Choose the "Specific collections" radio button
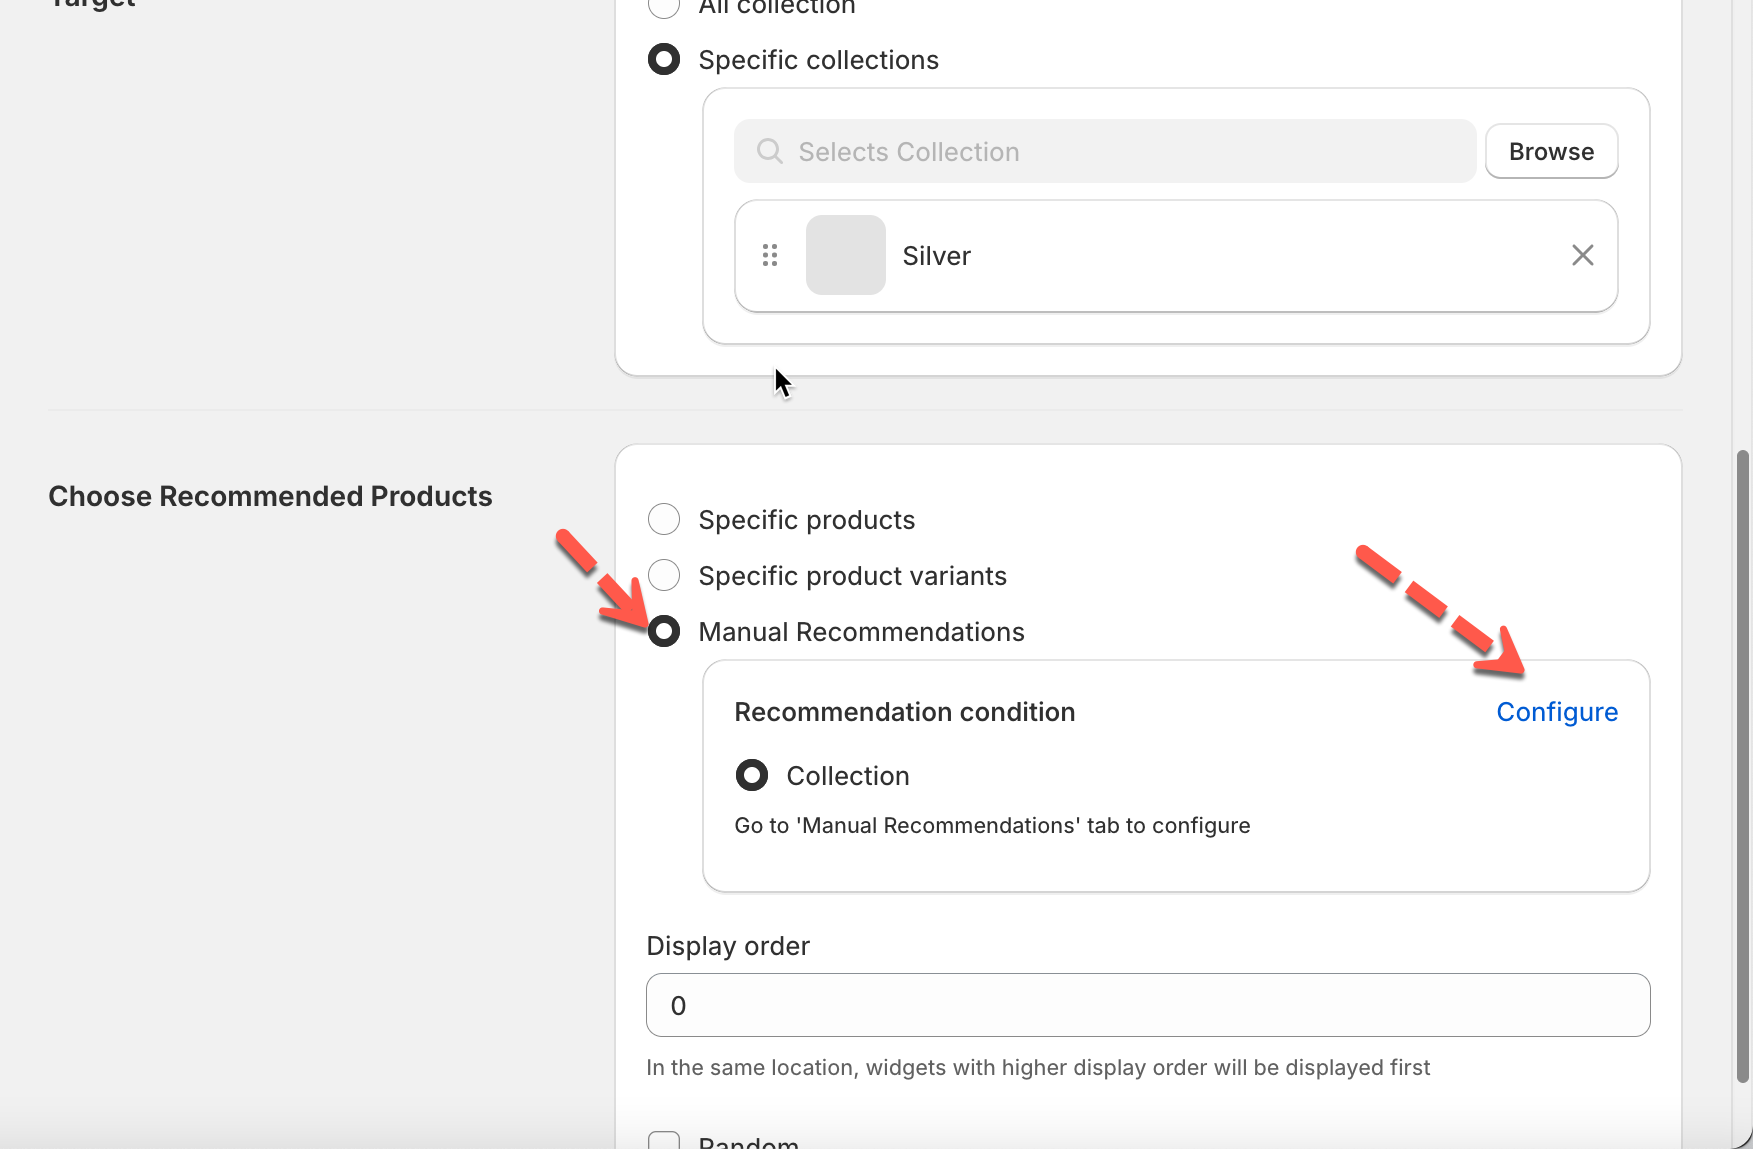This screenshot has width=1753, height=1149. 664,60
